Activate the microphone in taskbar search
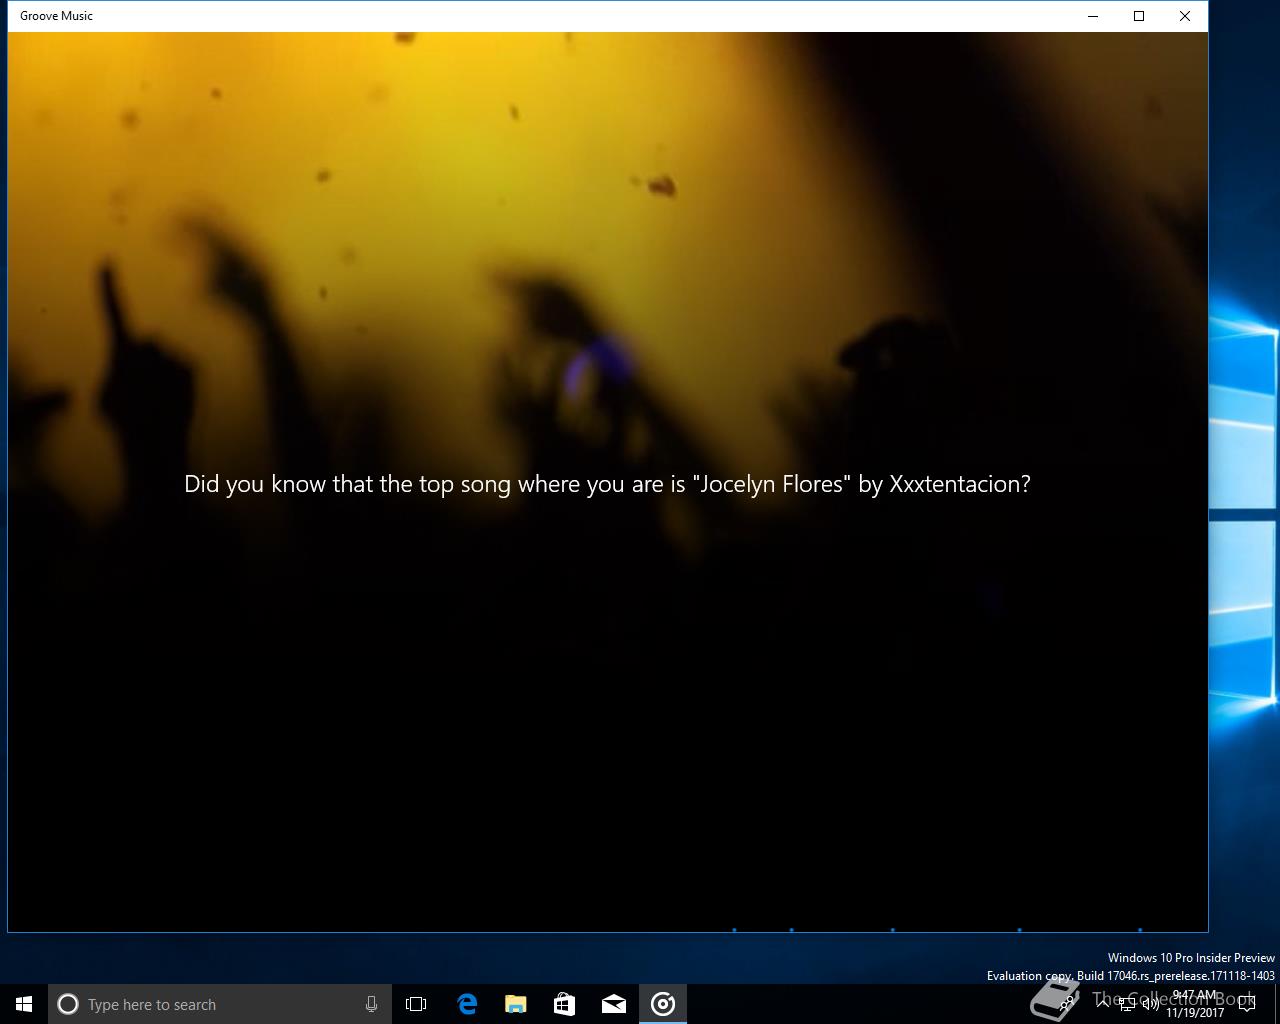1280x1024 pixels. [371, 1004]
